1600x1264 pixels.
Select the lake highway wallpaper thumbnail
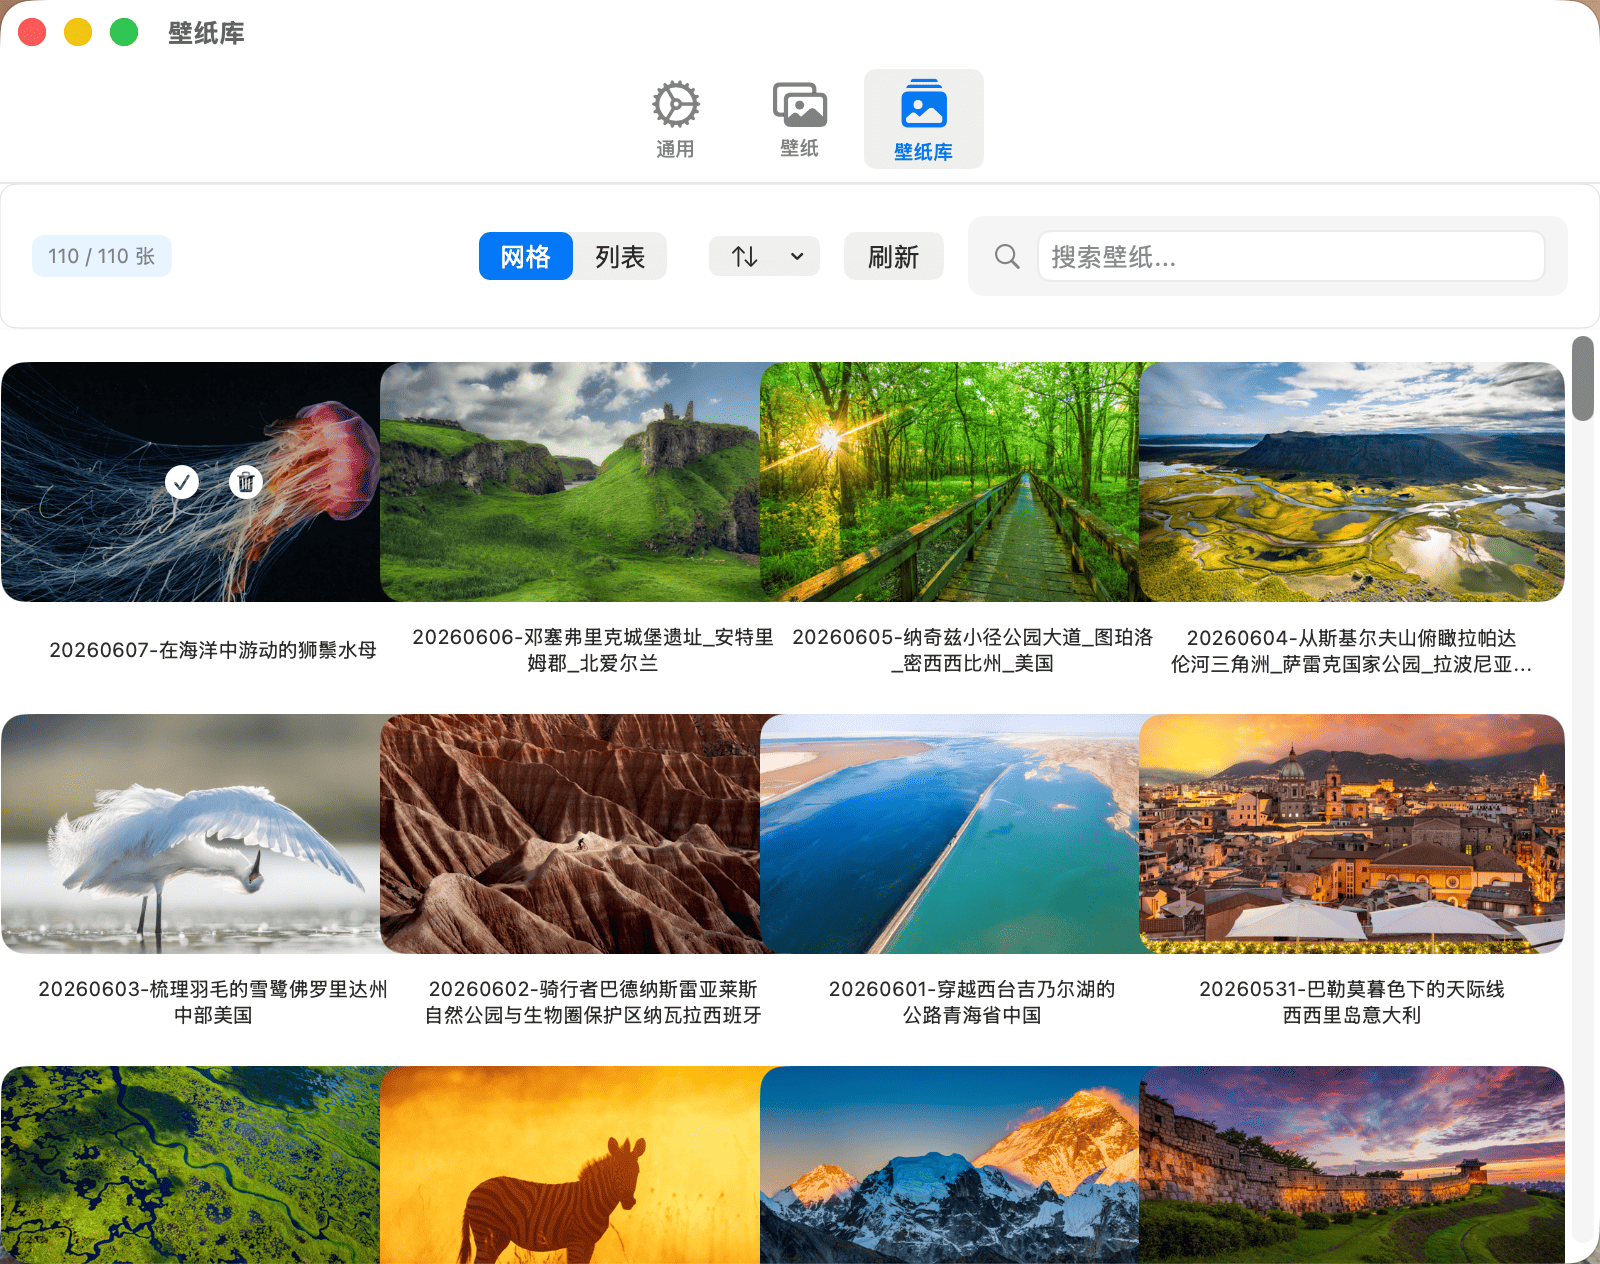[x=949, y=834]
